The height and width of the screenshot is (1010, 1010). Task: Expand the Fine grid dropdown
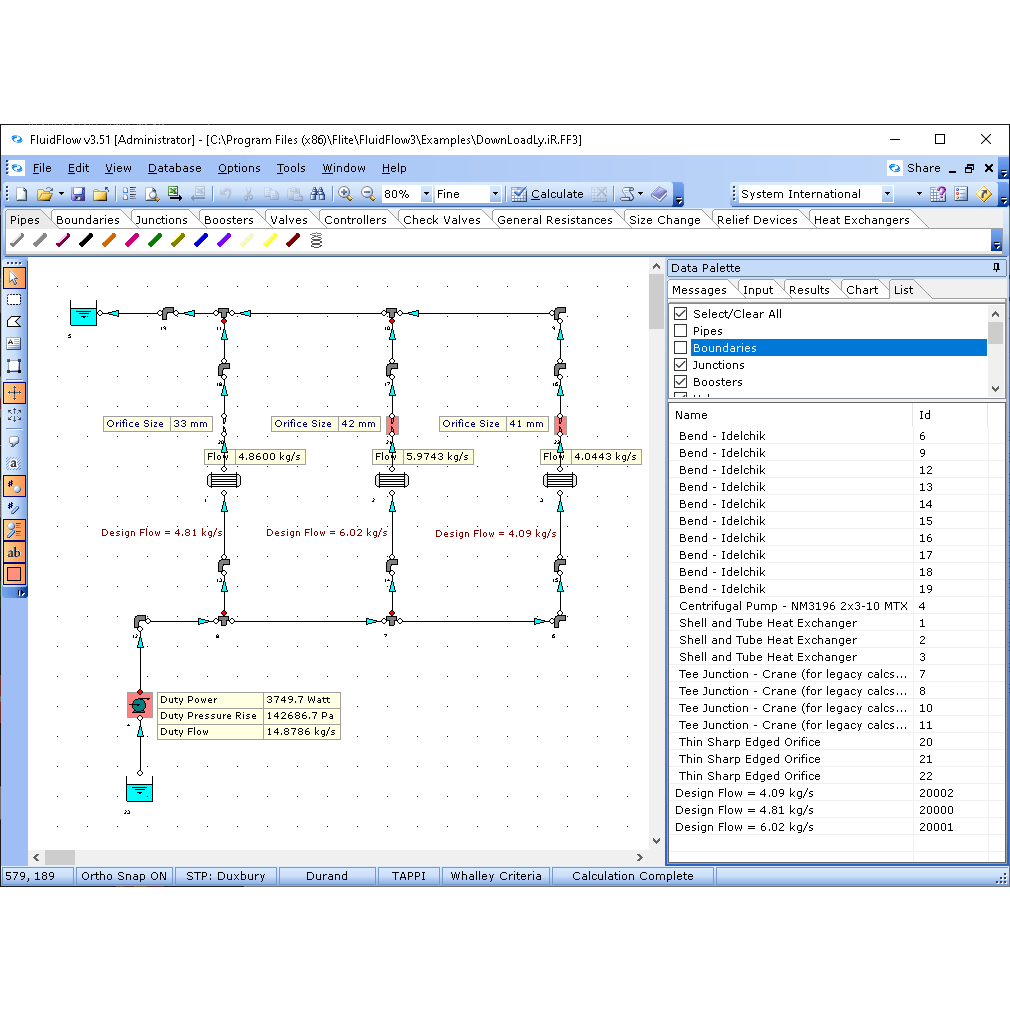495,194
